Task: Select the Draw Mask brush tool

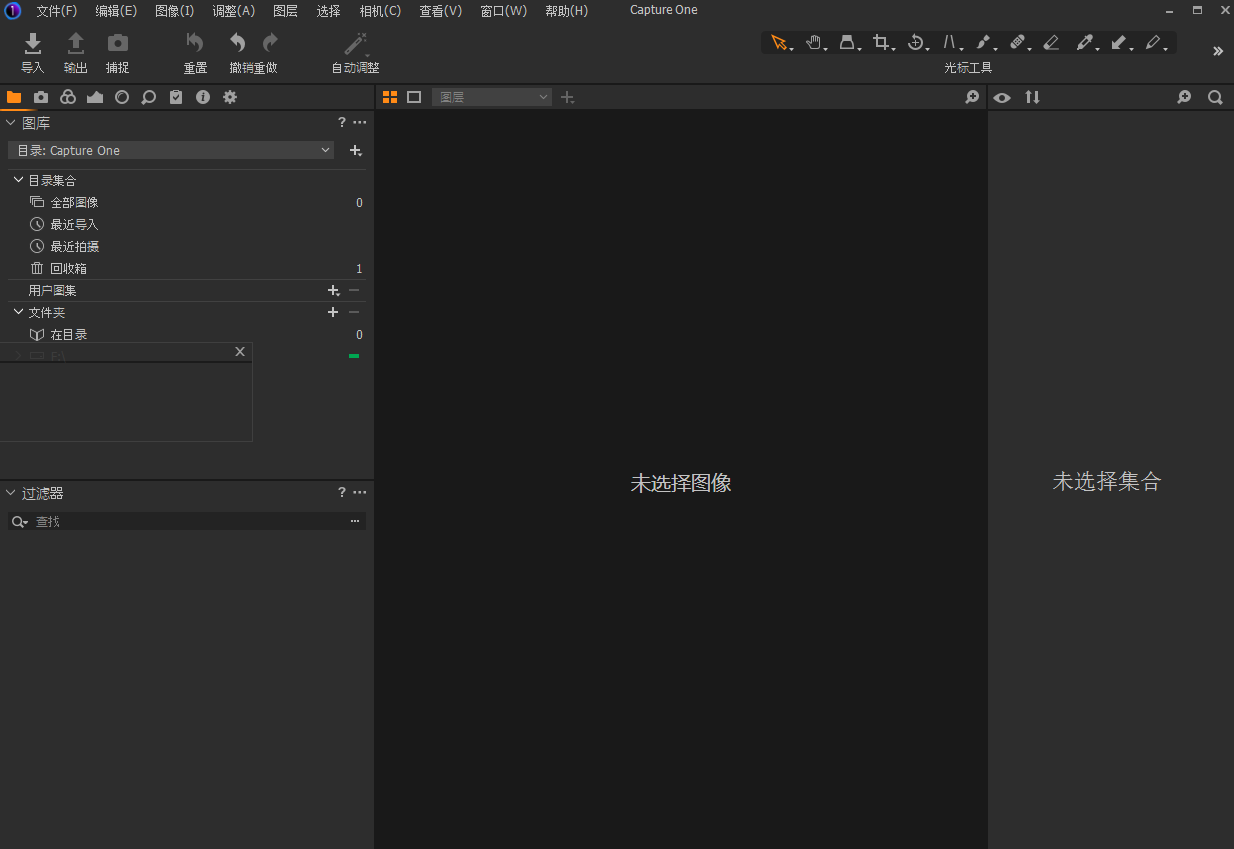Action: (983, 42)
